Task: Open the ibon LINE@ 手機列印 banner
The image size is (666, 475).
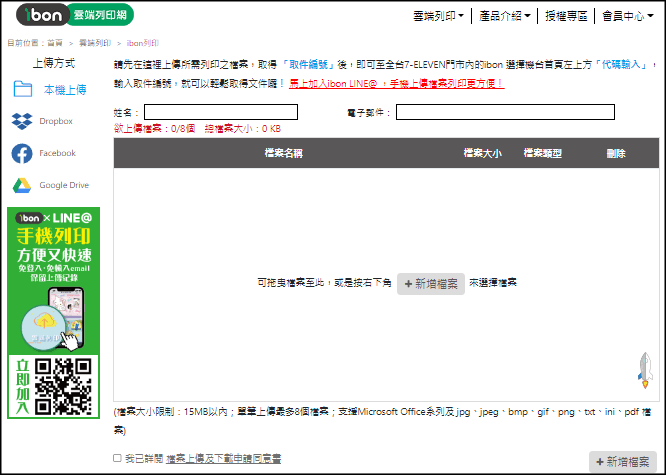Action: tap(53, 280)
